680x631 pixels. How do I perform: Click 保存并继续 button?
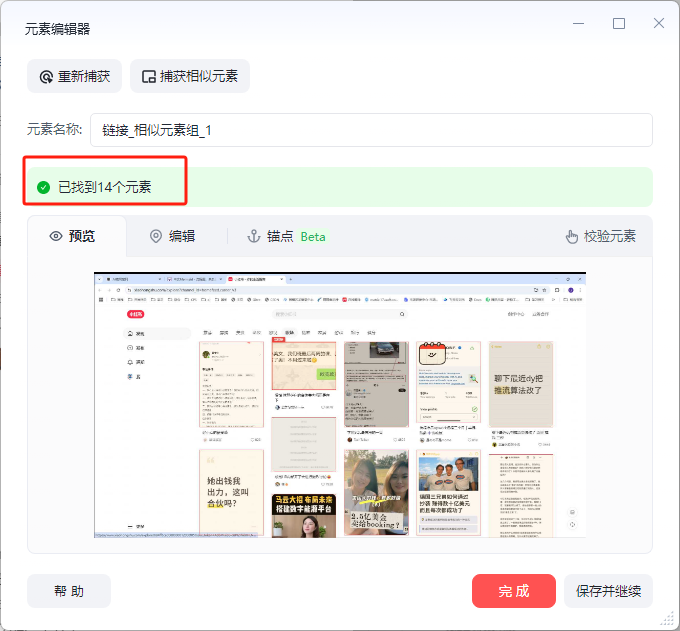point(608,591)
